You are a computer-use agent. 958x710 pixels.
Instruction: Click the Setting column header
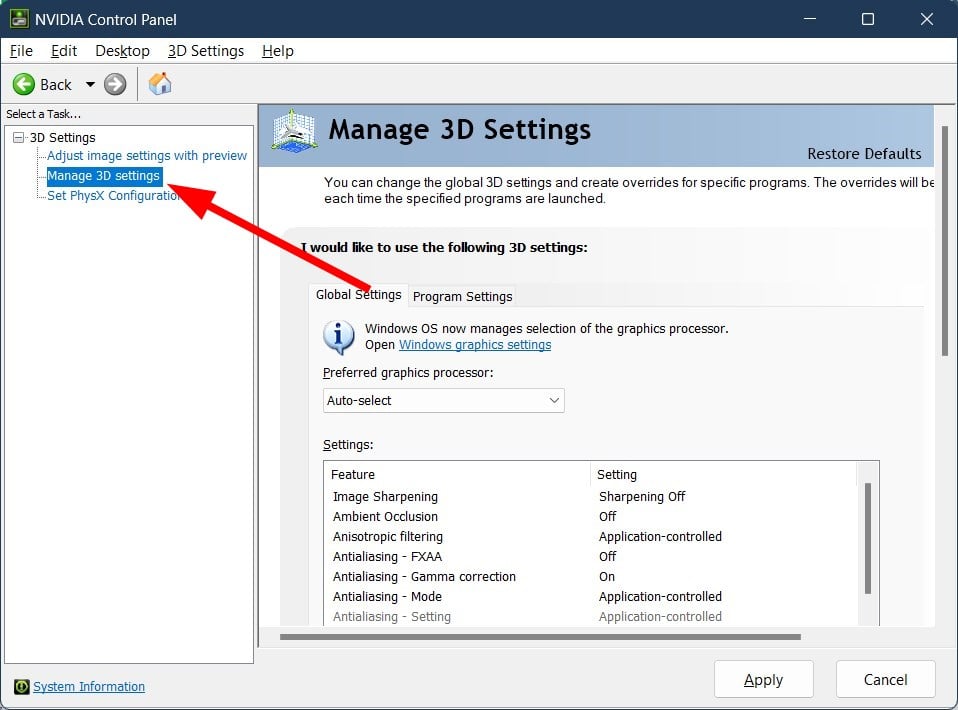[723, 475]
